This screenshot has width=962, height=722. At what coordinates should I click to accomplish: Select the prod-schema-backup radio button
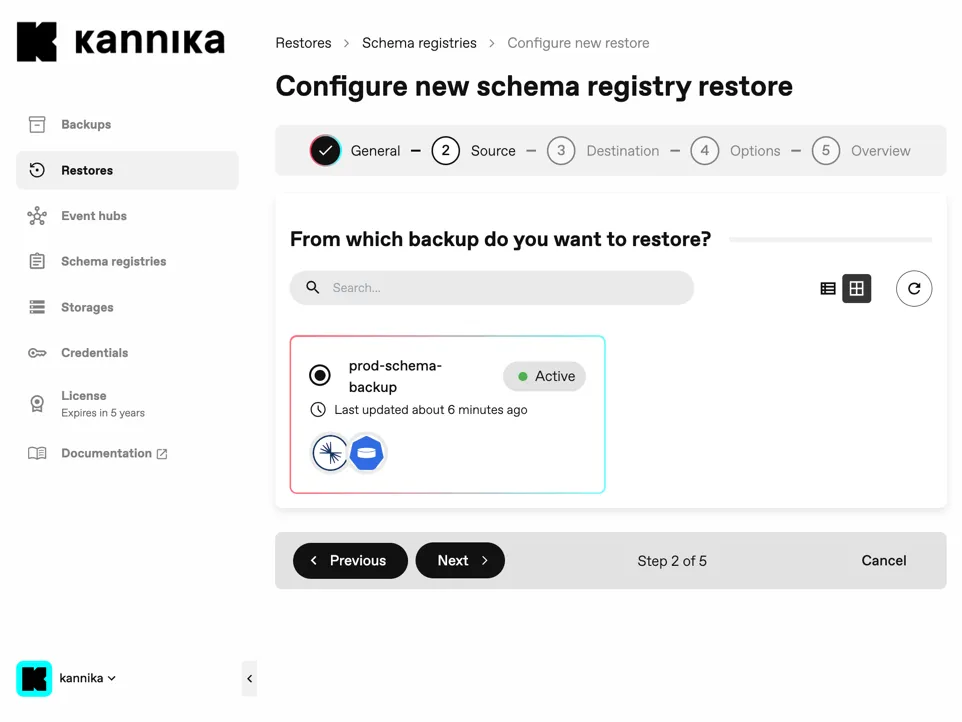click(x=319, y=375)
